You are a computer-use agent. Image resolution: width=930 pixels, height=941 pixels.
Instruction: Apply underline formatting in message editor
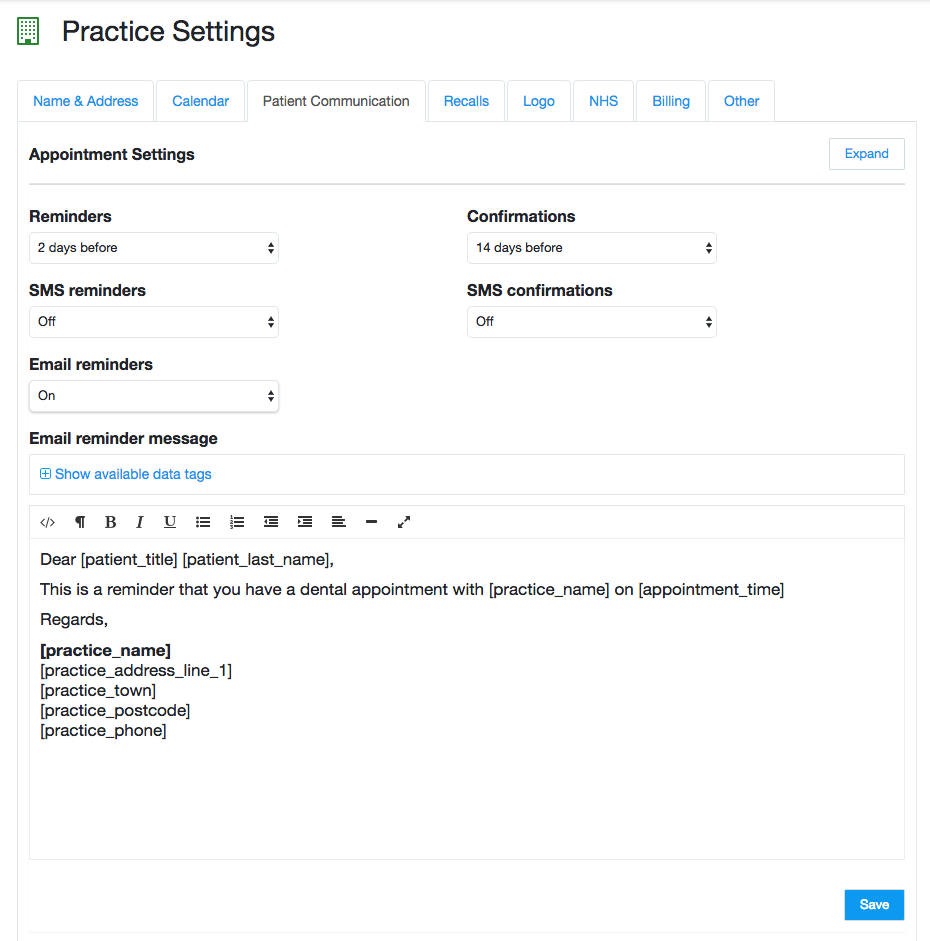(170, 522)
